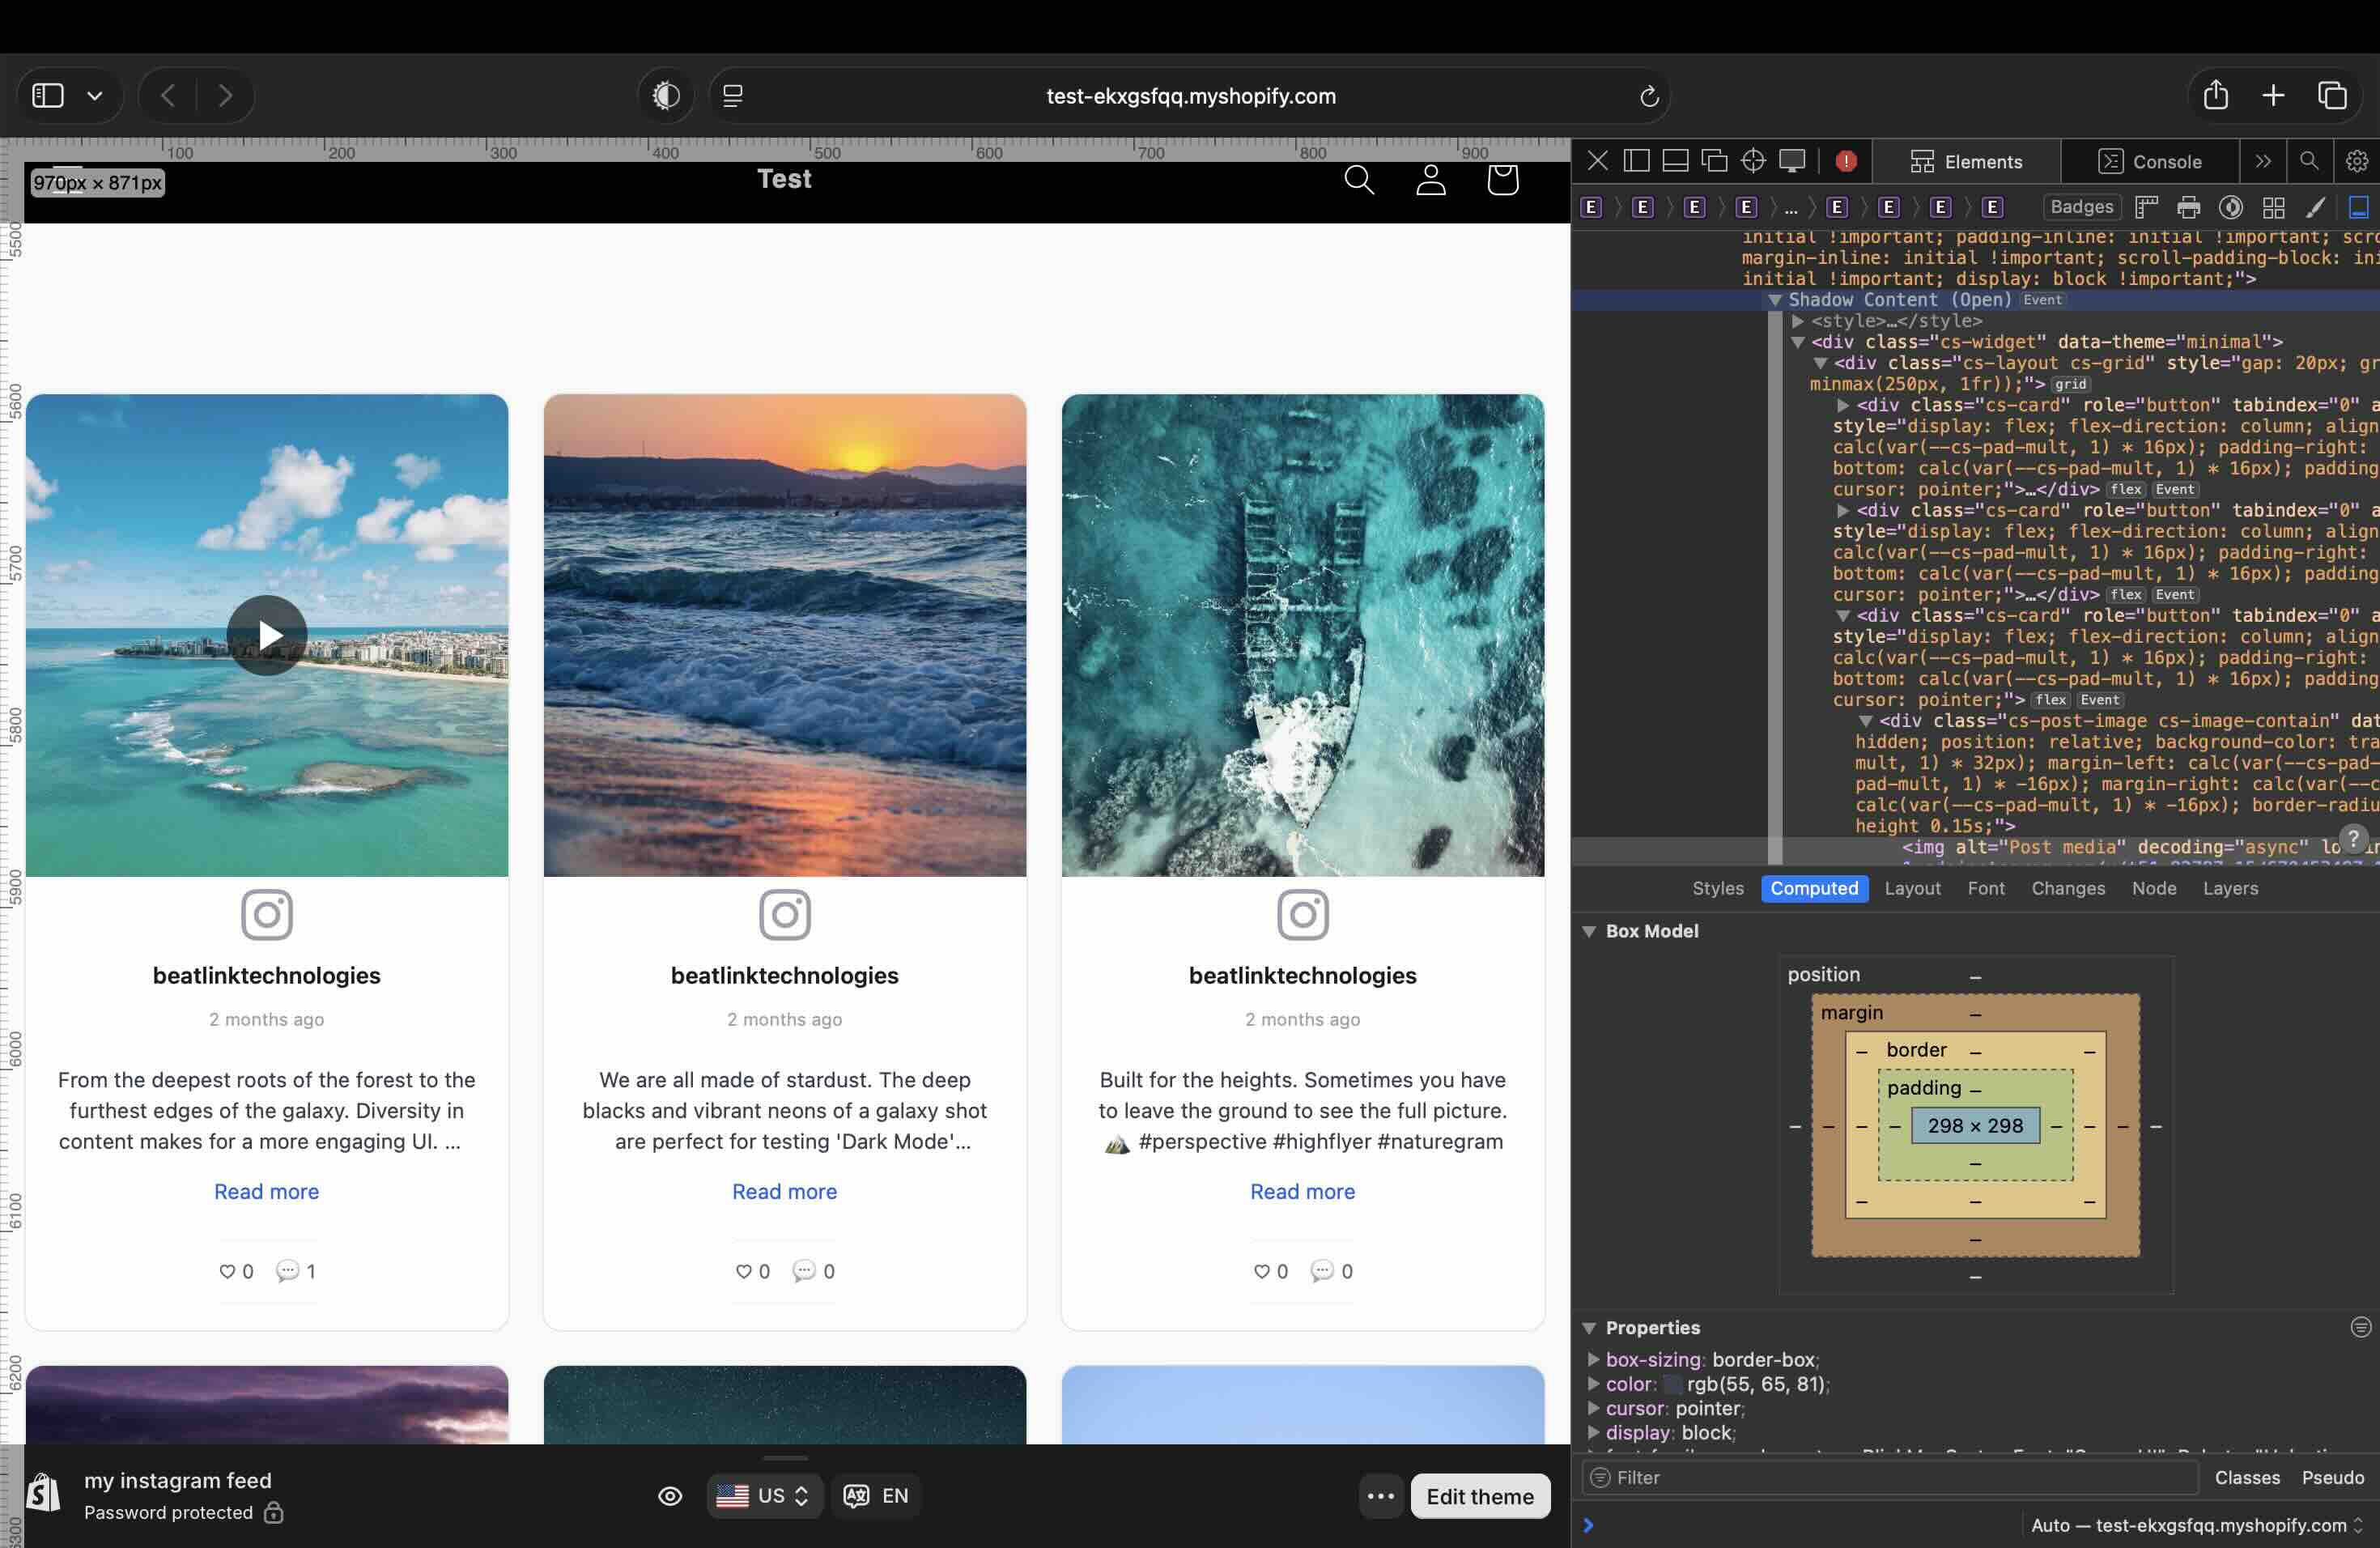Go back with the browser back arrow
The height and width of the screenshot is (1548, 2380).
point(168,95)
